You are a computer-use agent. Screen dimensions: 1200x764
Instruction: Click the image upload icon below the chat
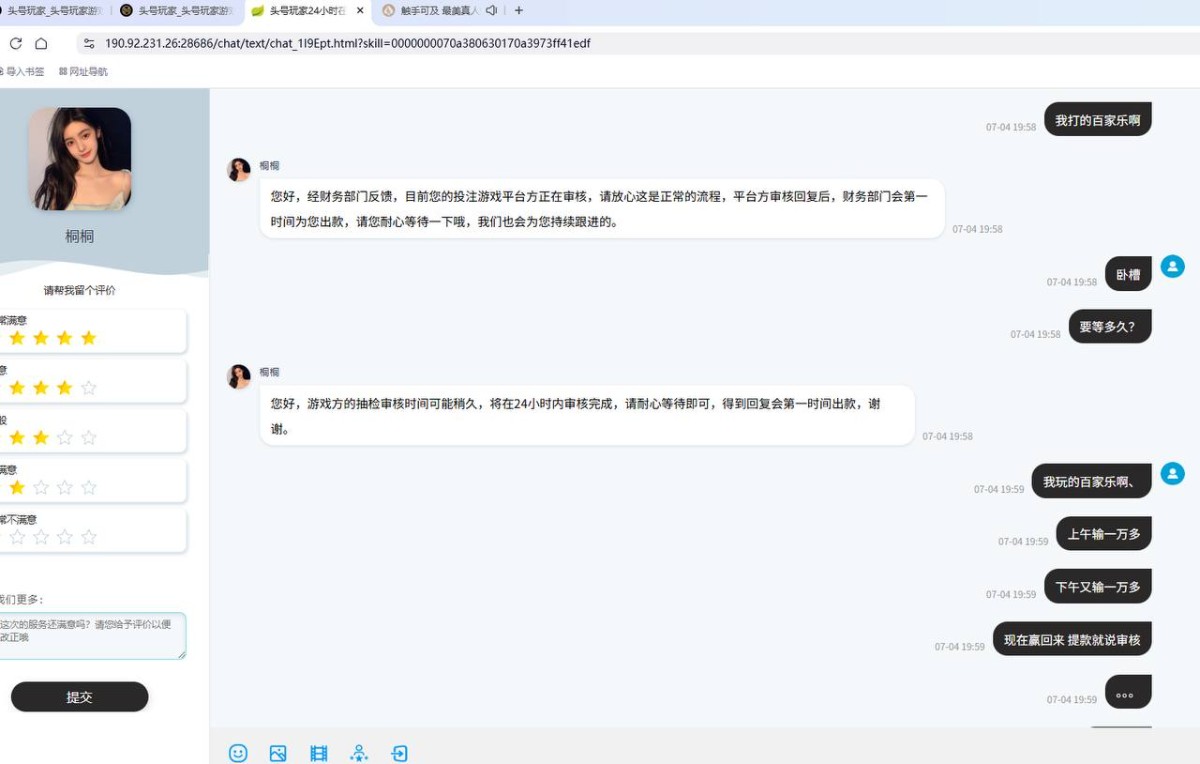(278, 753)
